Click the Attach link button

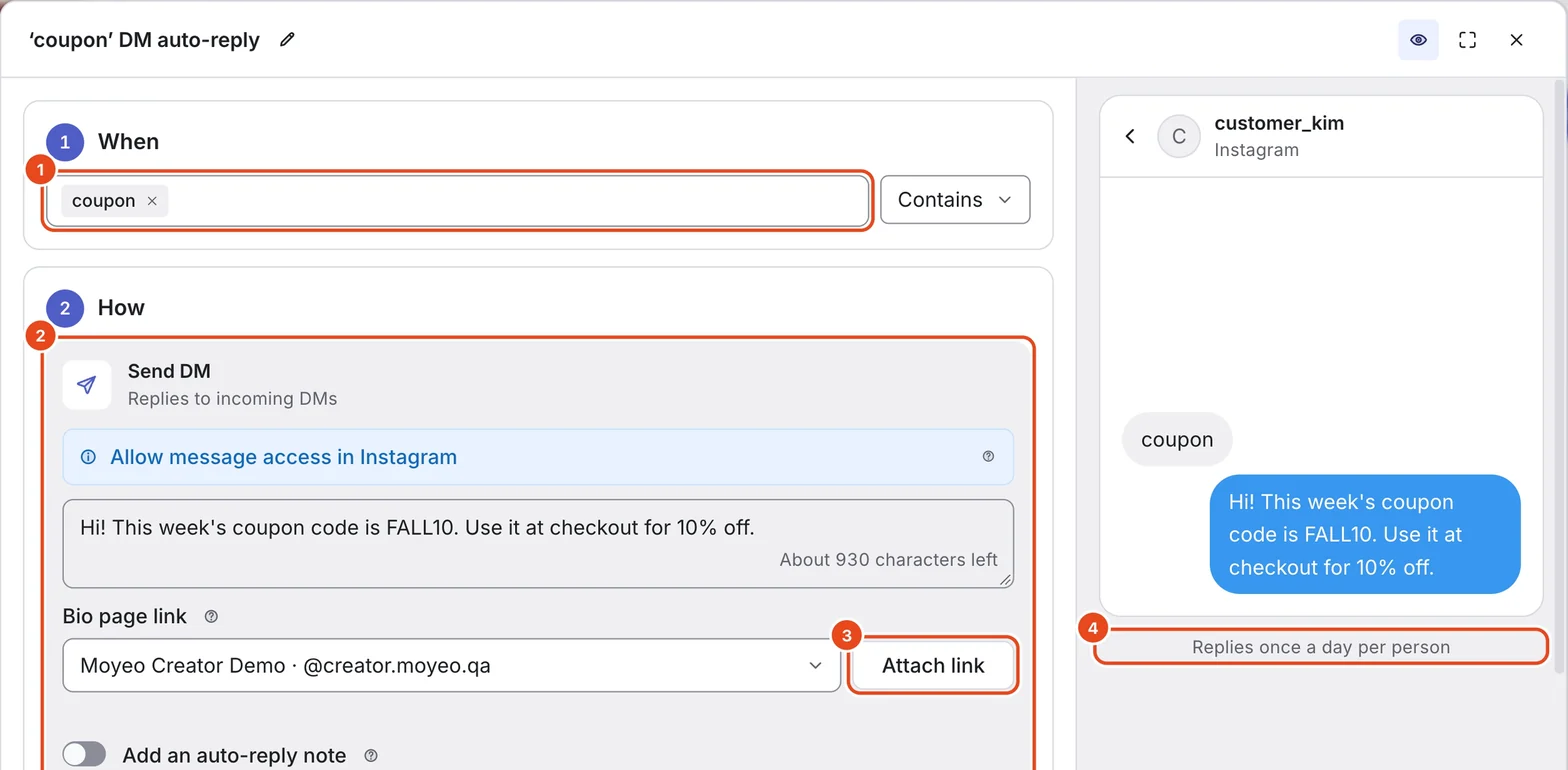pyautogui.click(x=933, y=666)
